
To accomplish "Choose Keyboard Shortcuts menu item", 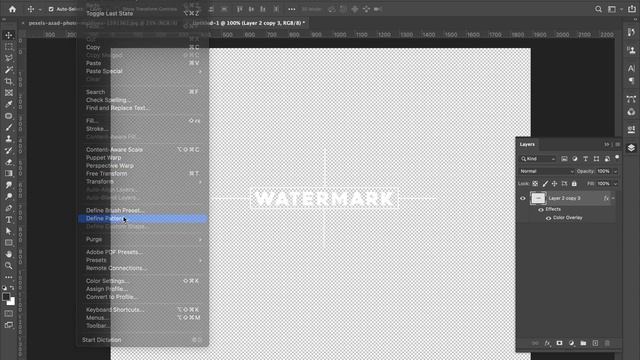I will pos(142,310).
